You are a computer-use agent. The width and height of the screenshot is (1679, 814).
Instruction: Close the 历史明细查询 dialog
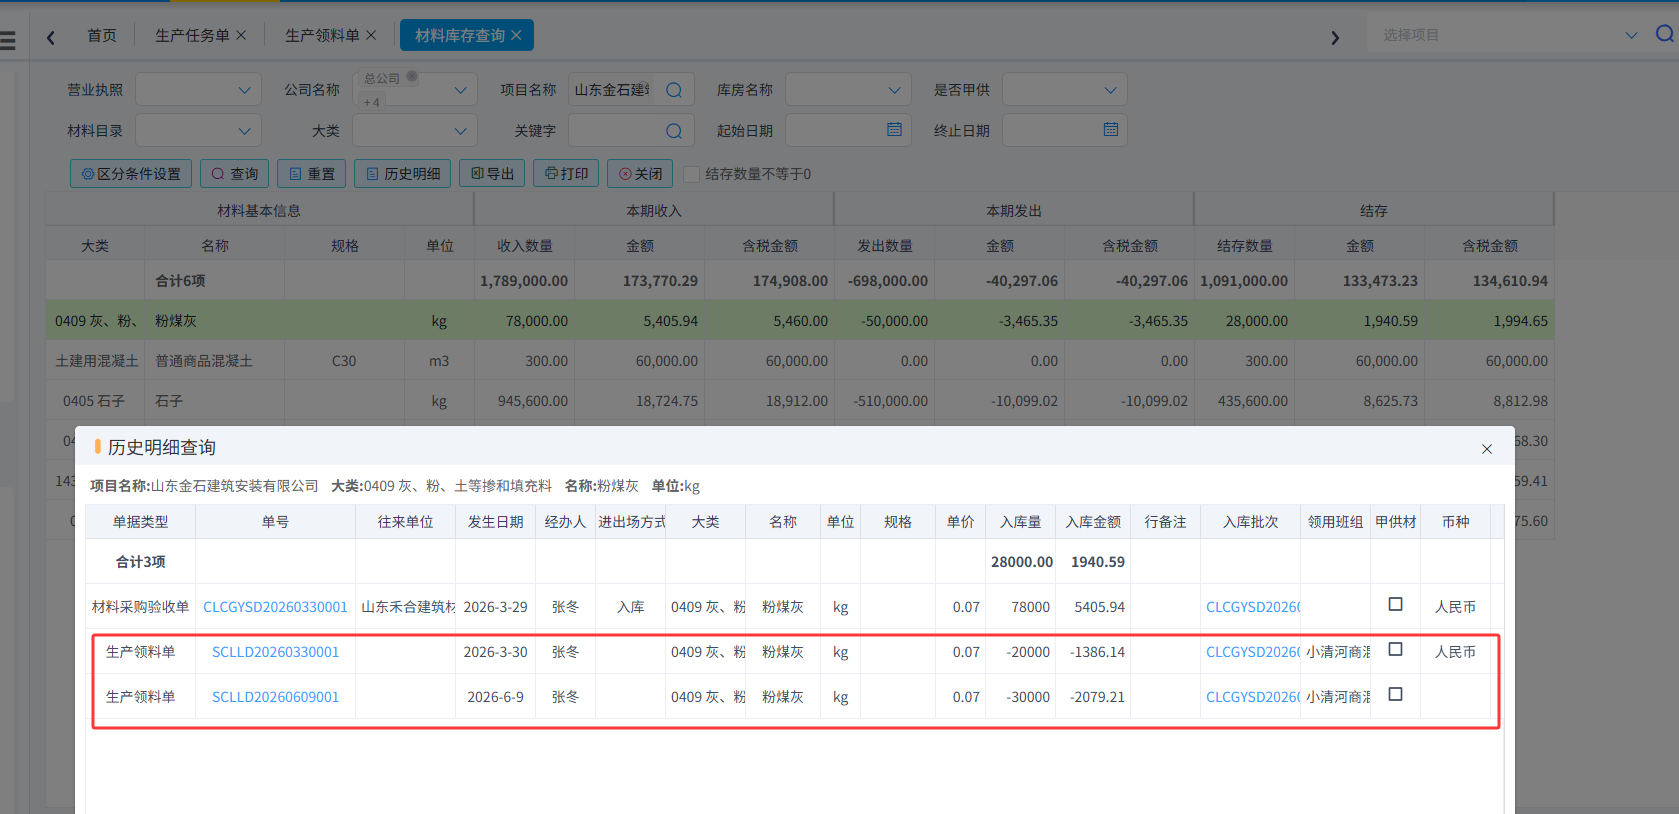click(1487, 449)
